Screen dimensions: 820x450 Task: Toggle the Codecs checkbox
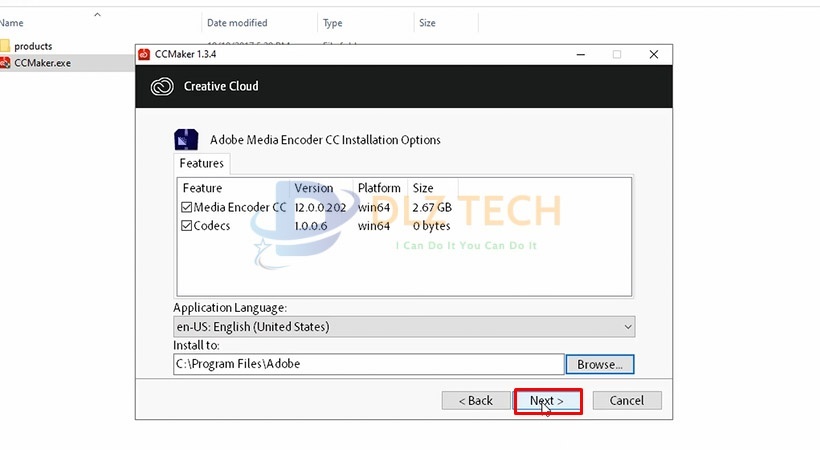(187, 226)
